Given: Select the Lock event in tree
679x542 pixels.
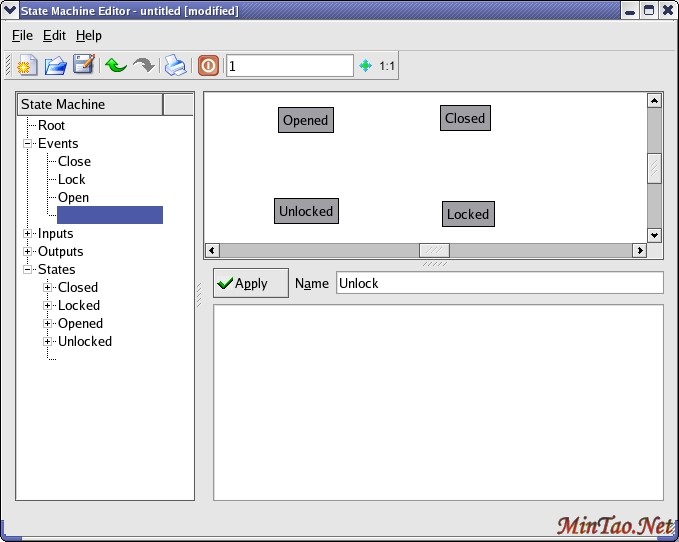Looking at the screenshot, I should (x=72, y=180).
